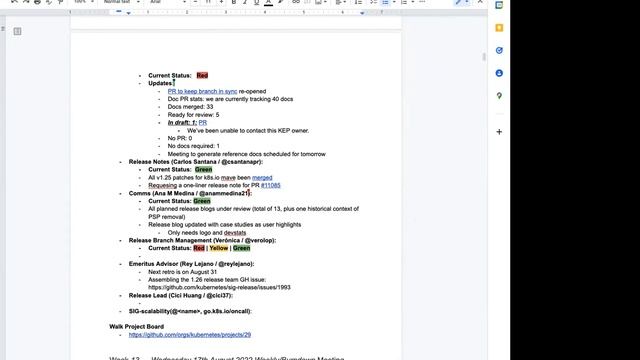The height and width of the screenshot is (360, 640).
Task: Click the 'Release Lead (Cici Huang / @cici37)' heading
Action: pyautogui.click(x=181, y=296)
